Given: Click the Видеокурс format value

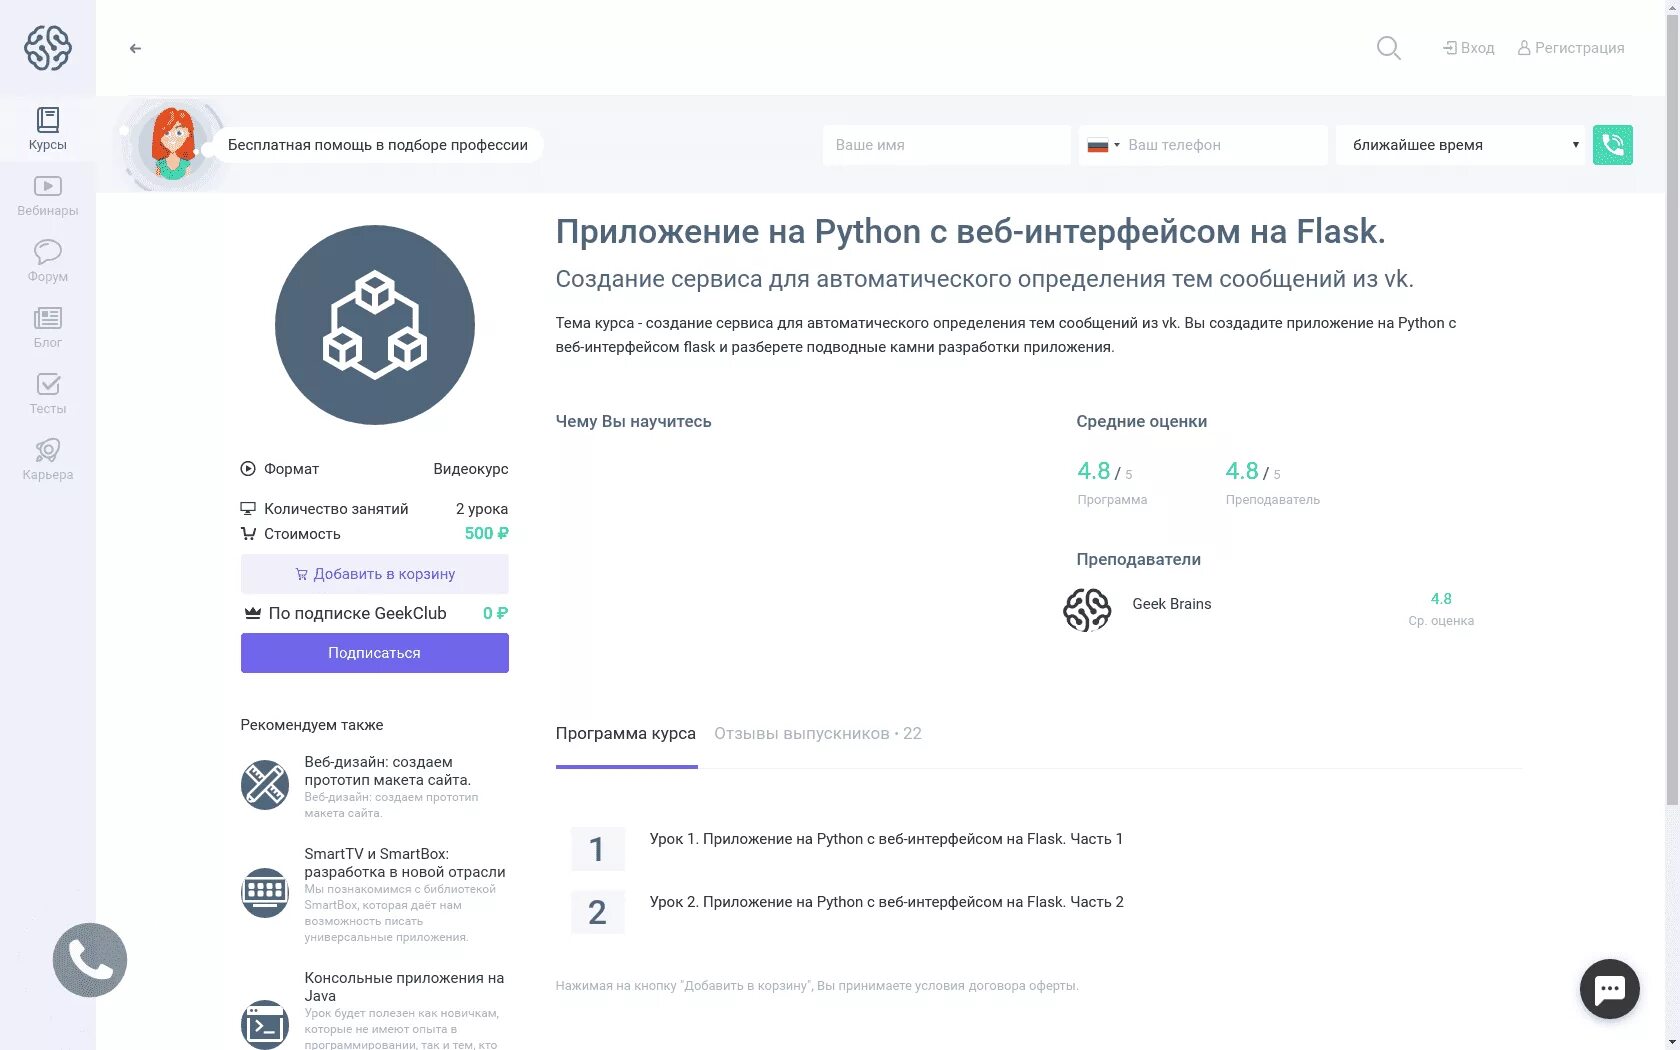Looking at the screenshot, I should click(x=471, y=469).
